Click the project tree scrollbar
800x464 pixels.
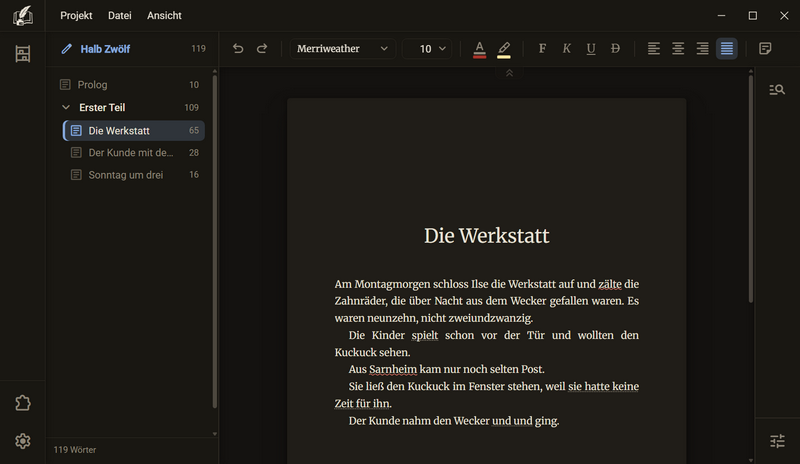coord(215,241)
